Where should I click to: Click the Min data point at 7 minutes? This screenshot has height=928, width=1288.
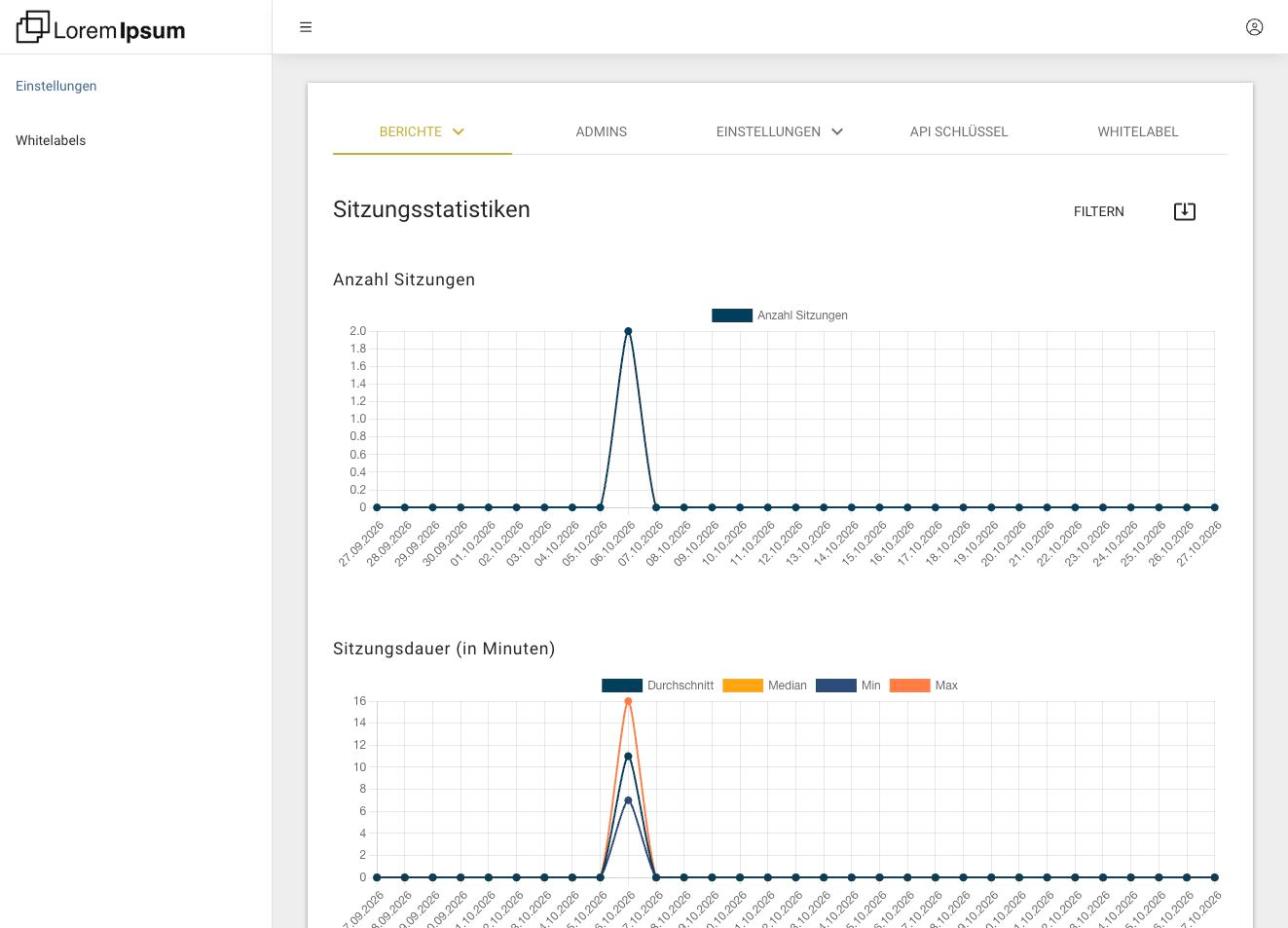628,801
